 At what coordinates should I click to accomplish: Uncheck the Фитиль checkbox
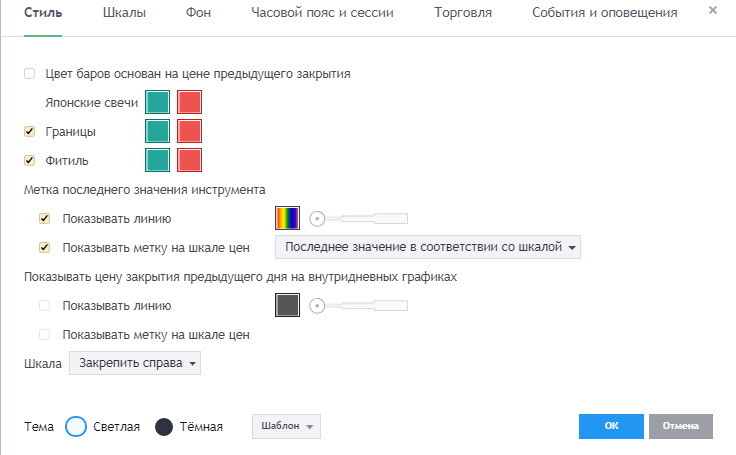(x=30, y=161)
